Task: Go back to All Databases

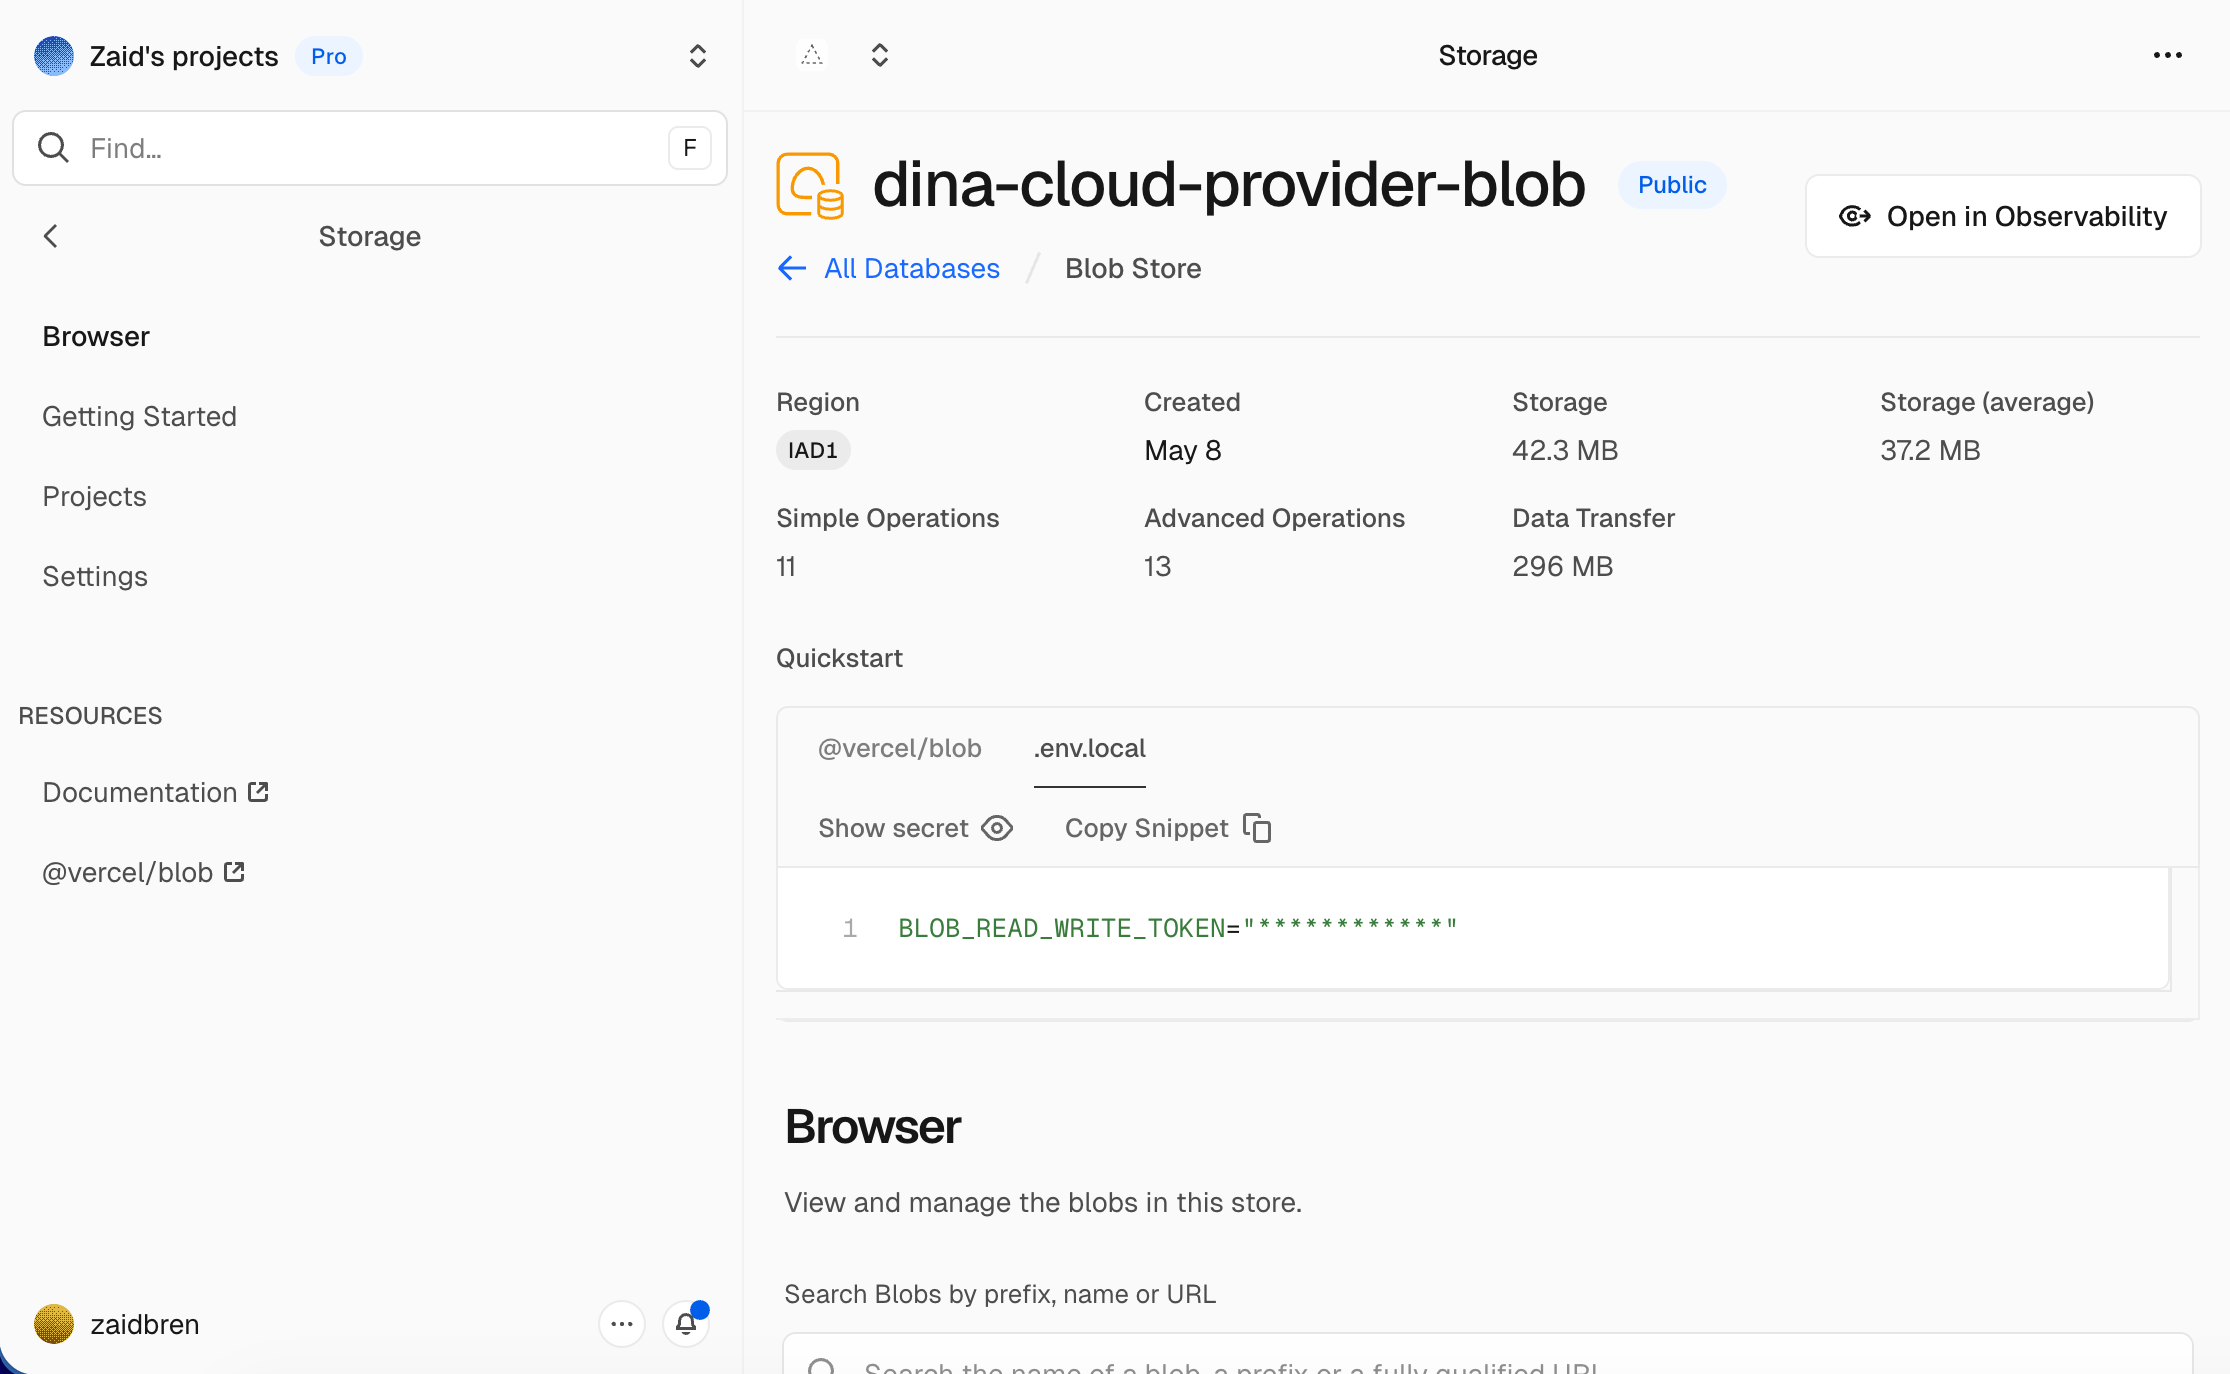Action: [x=889, y=268]
